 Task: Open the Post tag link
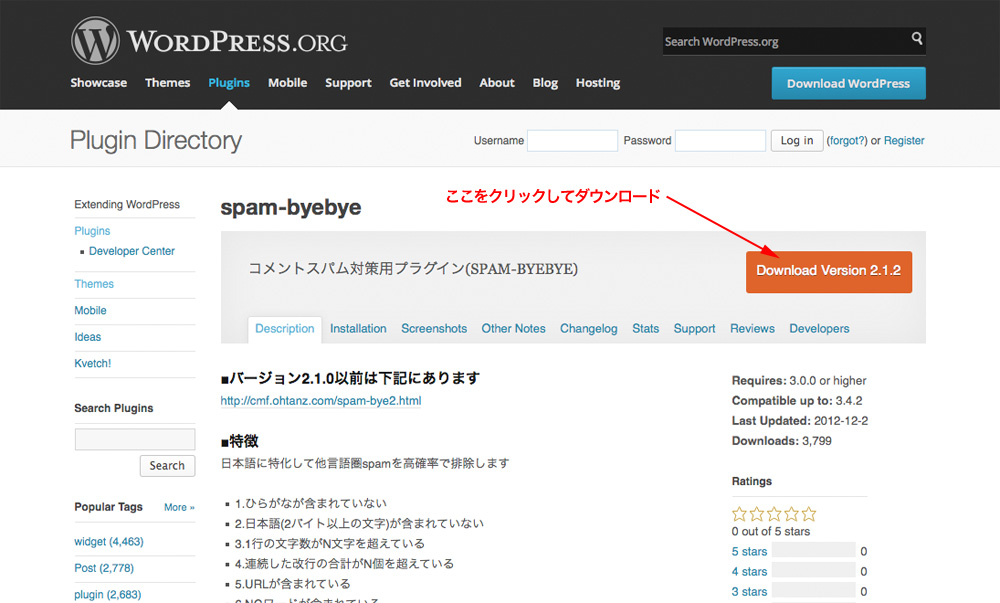pos(104,568)
